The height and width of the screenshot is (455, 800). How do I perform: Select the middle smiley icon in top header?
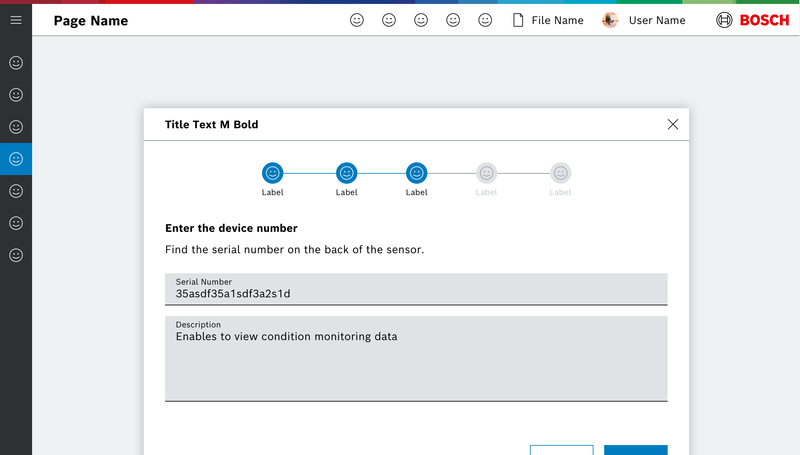[x=421, y=20]
